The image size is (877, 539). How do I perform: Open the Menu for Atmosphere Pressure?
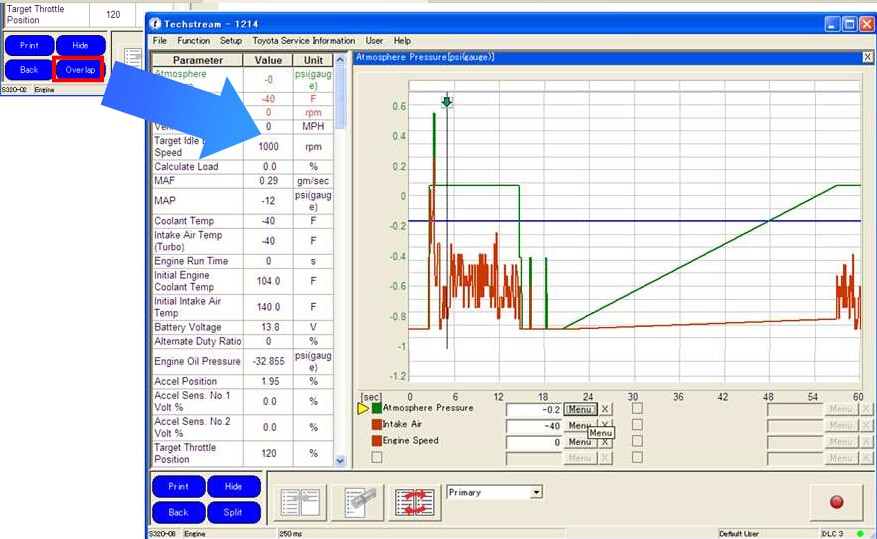(x=579, y=409)
